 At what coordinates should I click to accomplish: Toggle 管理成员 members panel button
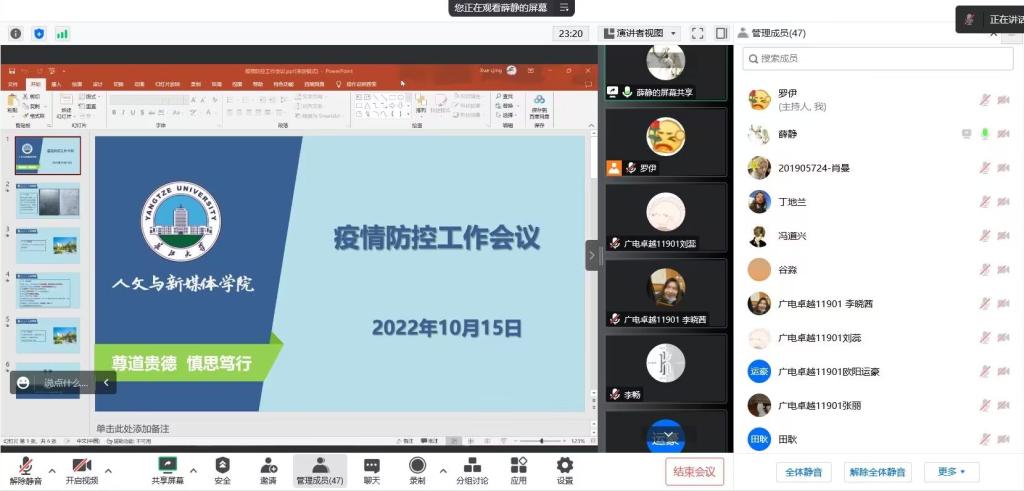[x=320, y=470]
